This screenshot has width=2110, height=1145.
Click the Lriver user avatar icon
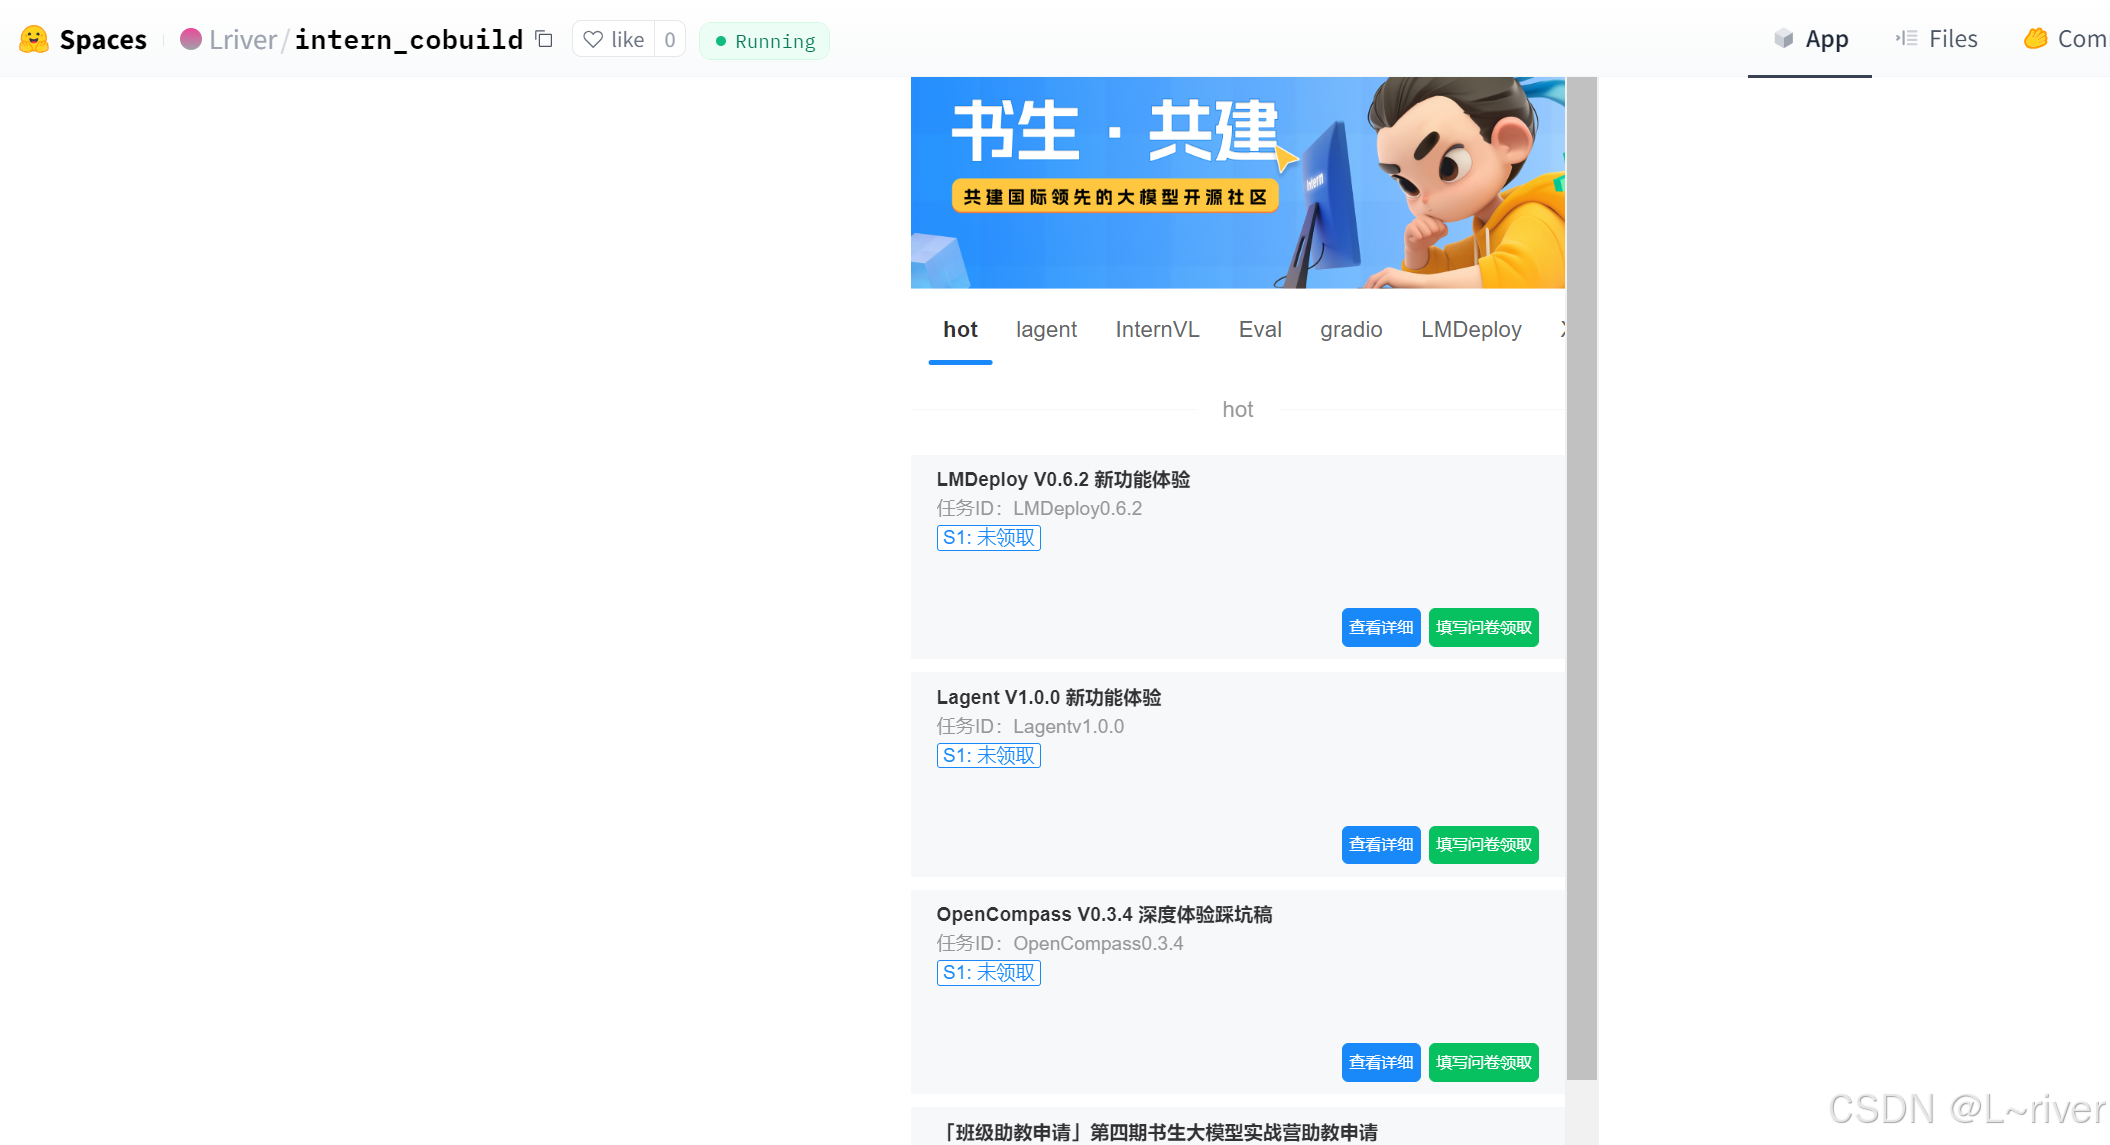tap(190, 40)
